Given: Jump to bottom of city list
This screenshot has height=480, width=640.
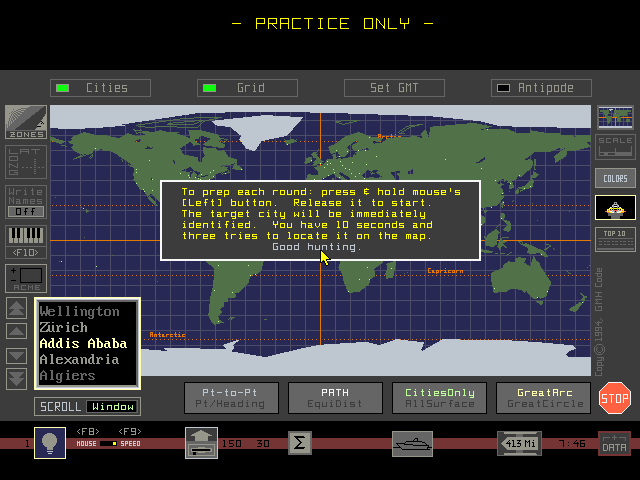Looking at the screenshot, I should [x=16, y=378].
